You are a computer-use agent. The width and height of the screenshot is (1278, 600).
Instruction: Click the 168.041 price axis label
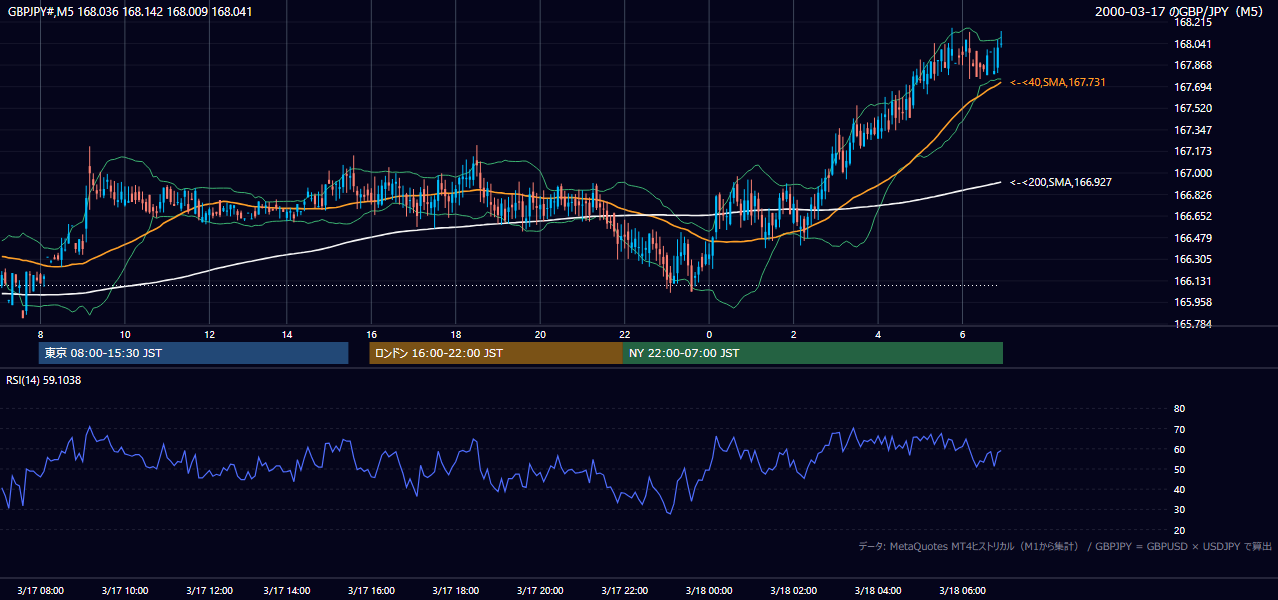pos(1193,44)
